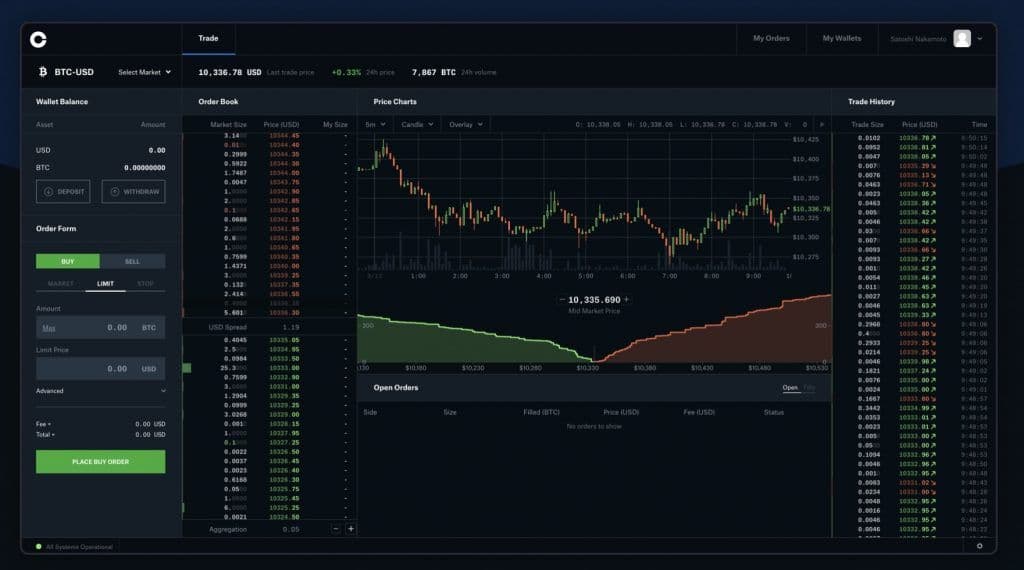
Task: Zoom out depth chart with minus icon
Action: [x=562, y=300]
